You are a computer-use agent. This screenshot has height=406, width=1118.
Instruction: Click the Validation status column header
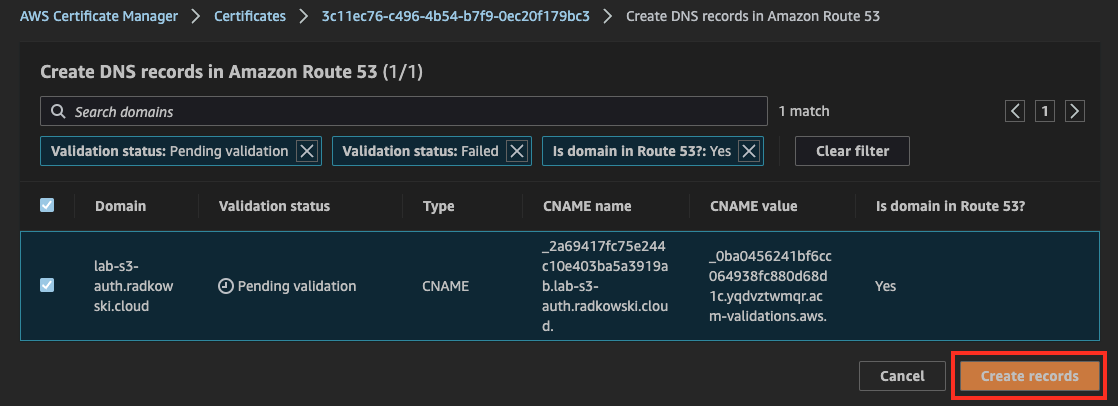275,206
